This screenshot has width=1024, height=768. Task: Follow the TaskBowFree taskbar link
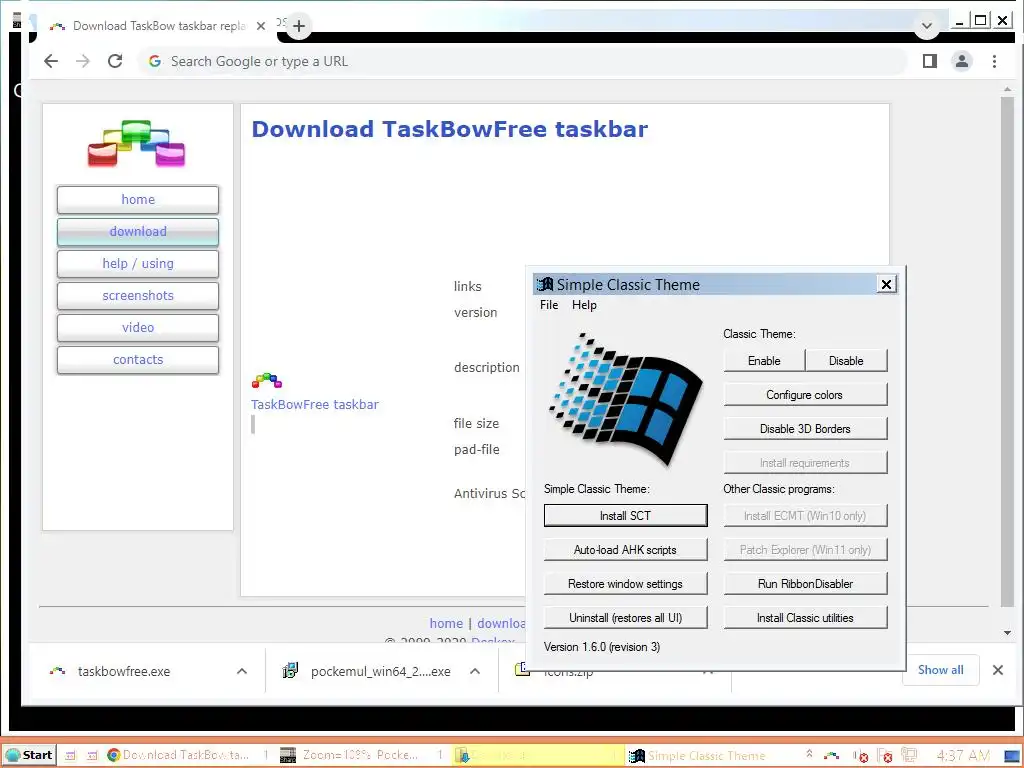[x=315, y=405]
